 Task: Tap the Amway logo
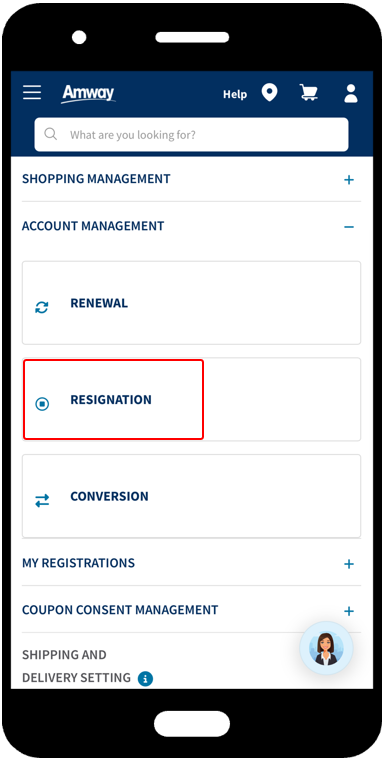click(x=88, y=93)
